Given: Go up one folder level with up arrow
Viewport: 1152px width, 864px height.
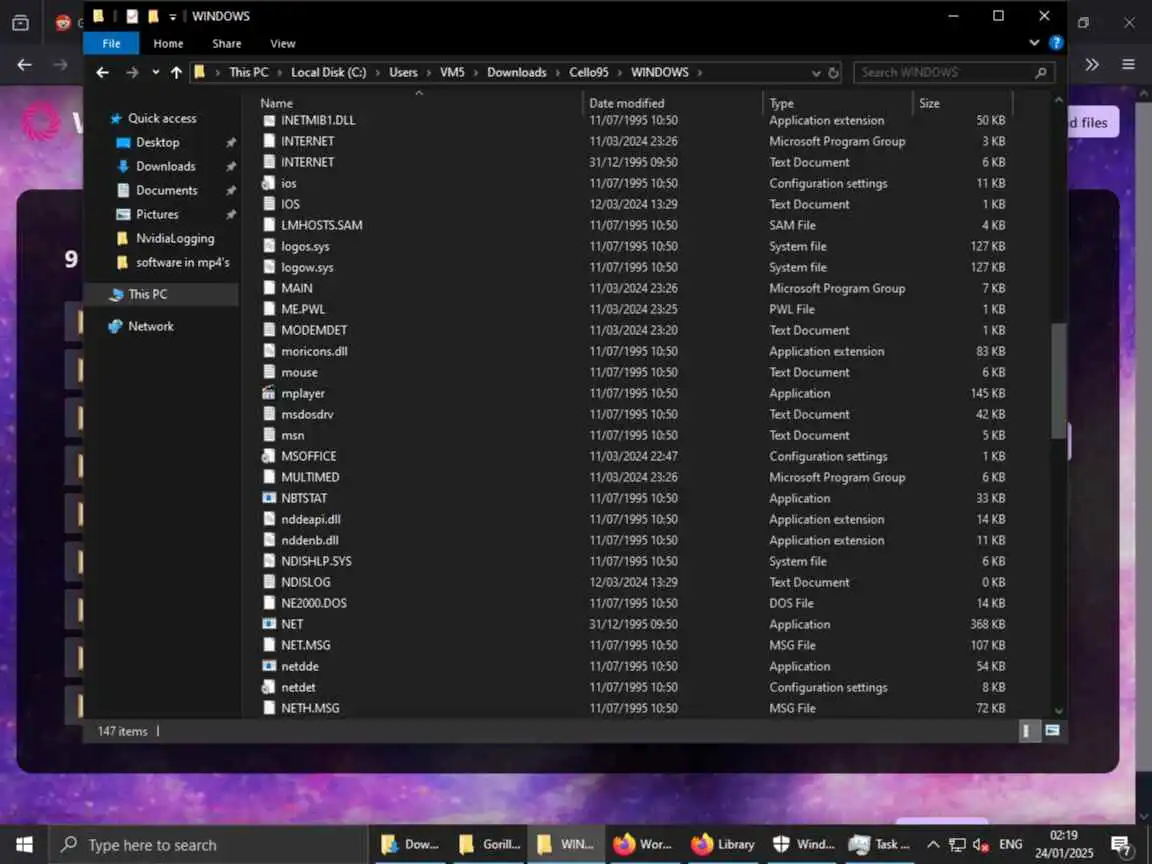Looking at the screenshot, I should [x=176, y=72].
